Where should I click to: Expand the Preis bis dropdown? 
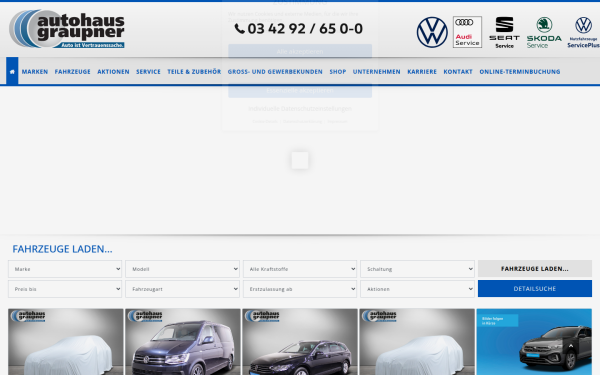coord(65,289)
